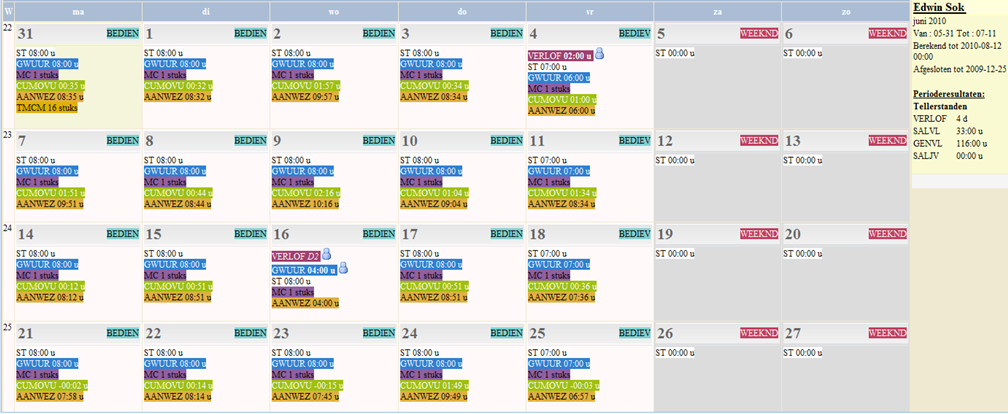
Task: Click person icon beside VERLOF 02:00 u
Action: 599,53
